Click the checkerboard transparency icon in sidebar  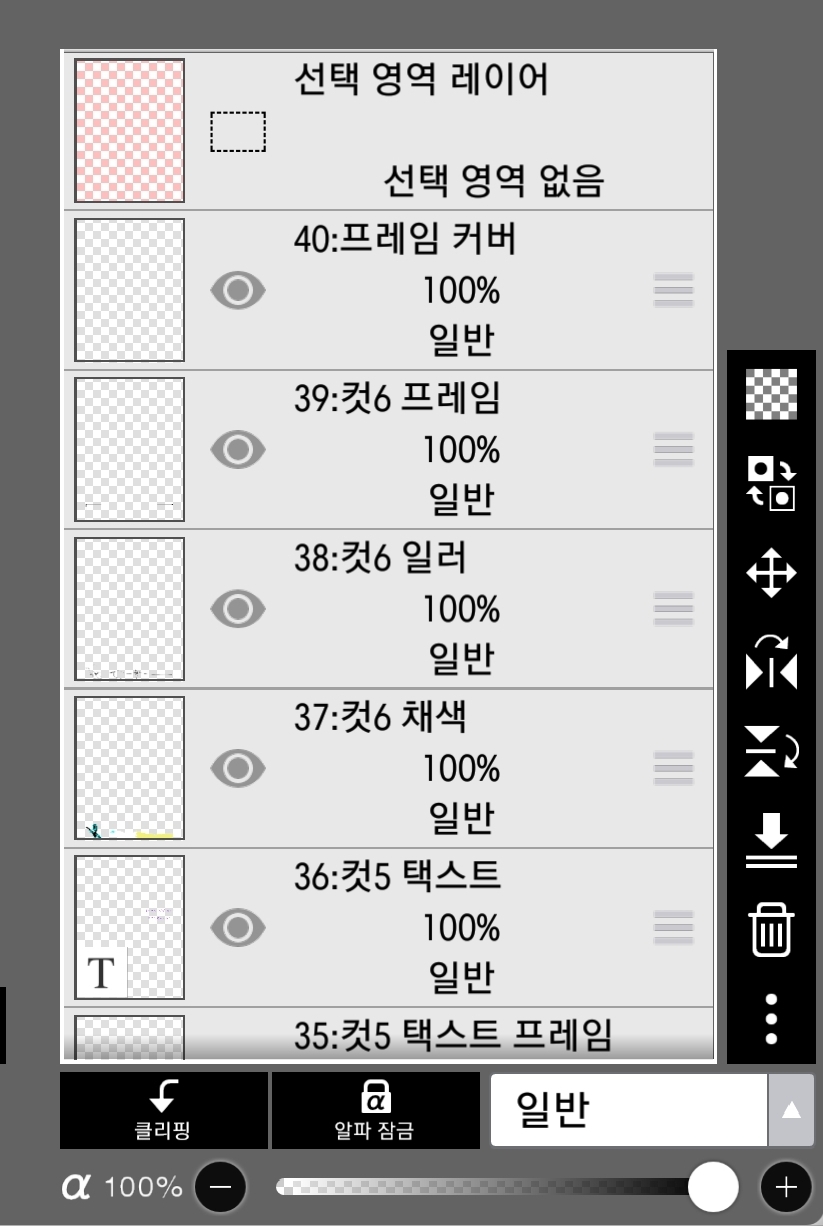[771, 394]
